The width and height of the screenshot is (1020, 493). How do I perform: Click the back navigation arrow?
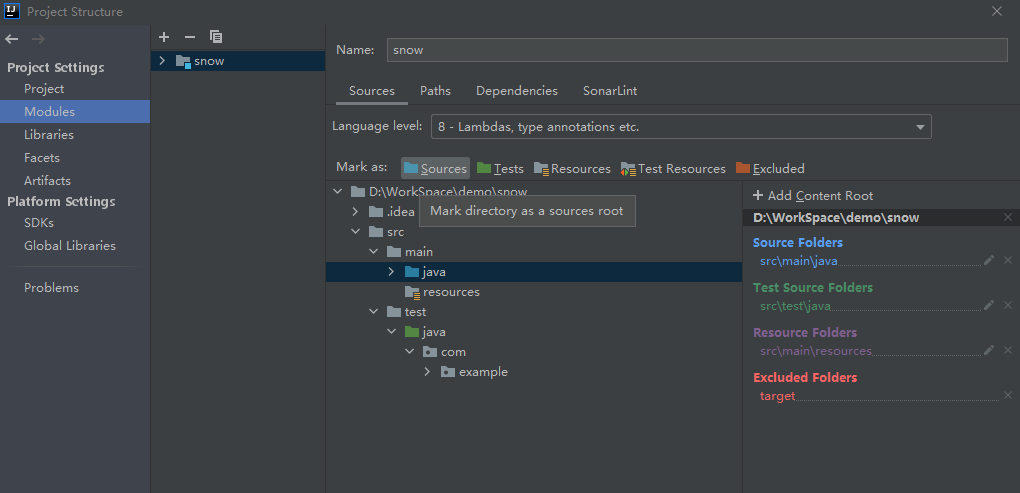click(12, 39)
